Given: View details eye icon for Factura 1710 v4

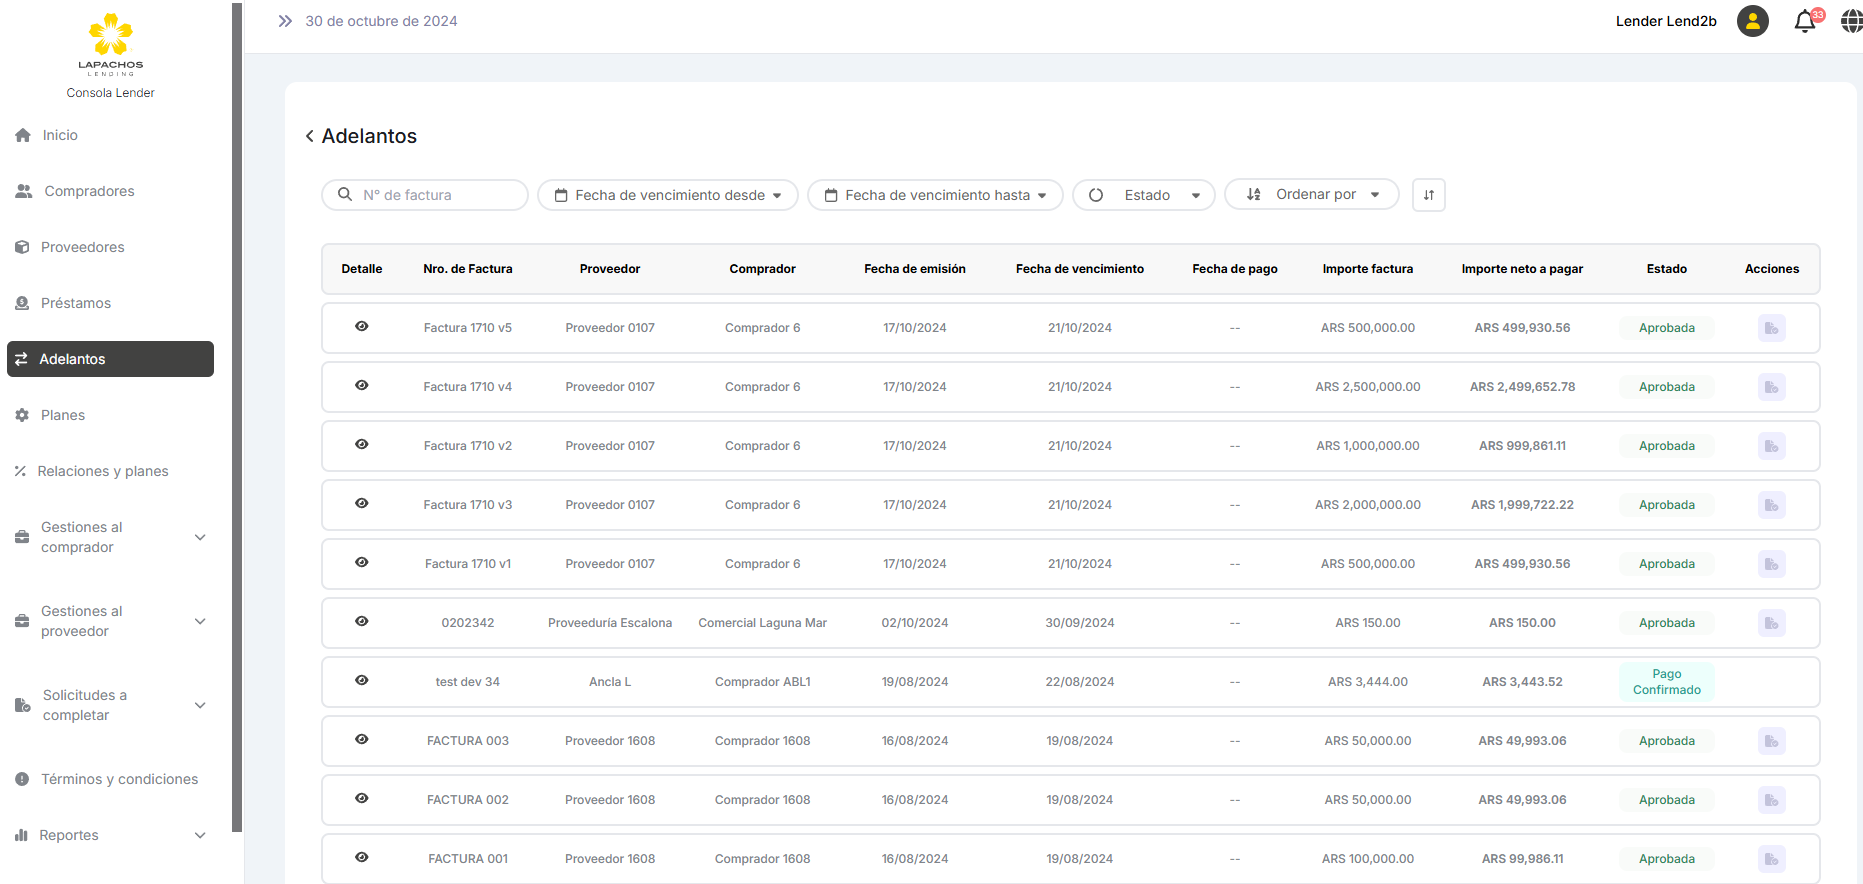Looking at the screenshot, I should coord(362,386).
